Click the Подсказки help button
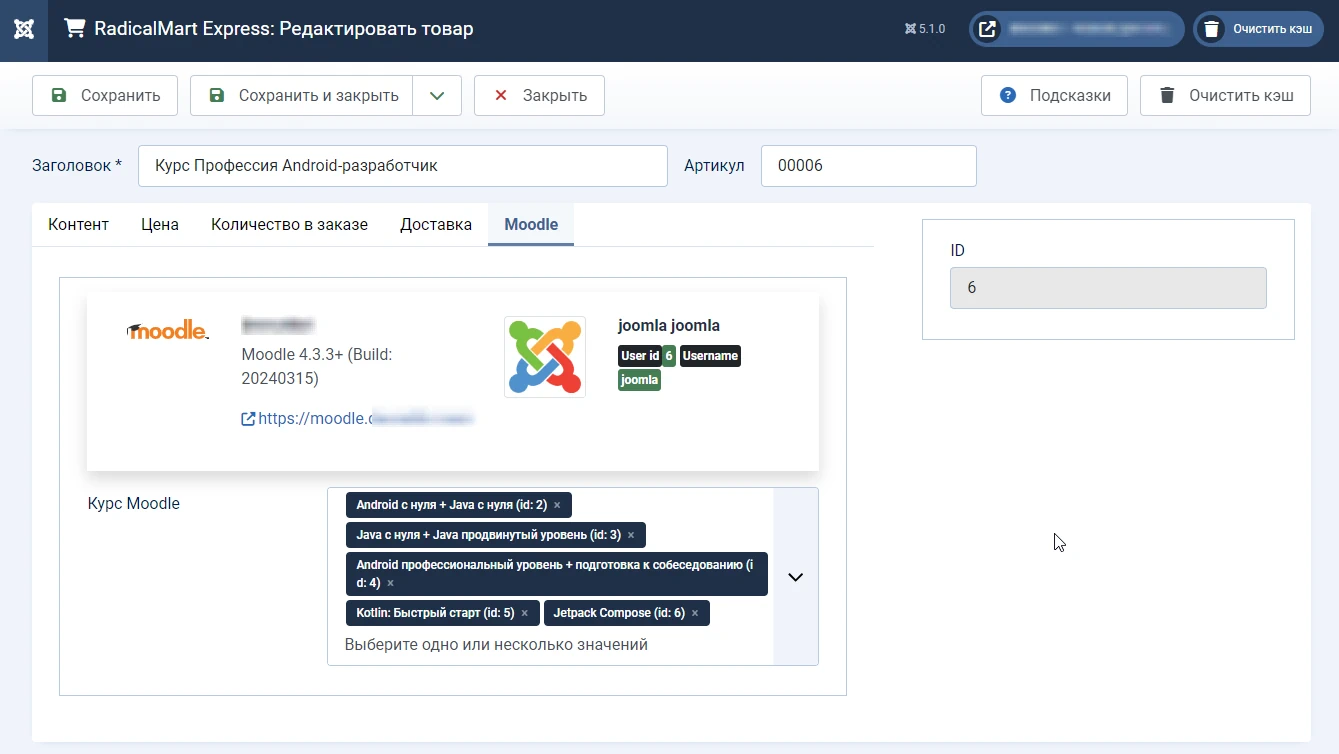Viewport: 1339px width, 754px height. click(x=1054, y=96)
